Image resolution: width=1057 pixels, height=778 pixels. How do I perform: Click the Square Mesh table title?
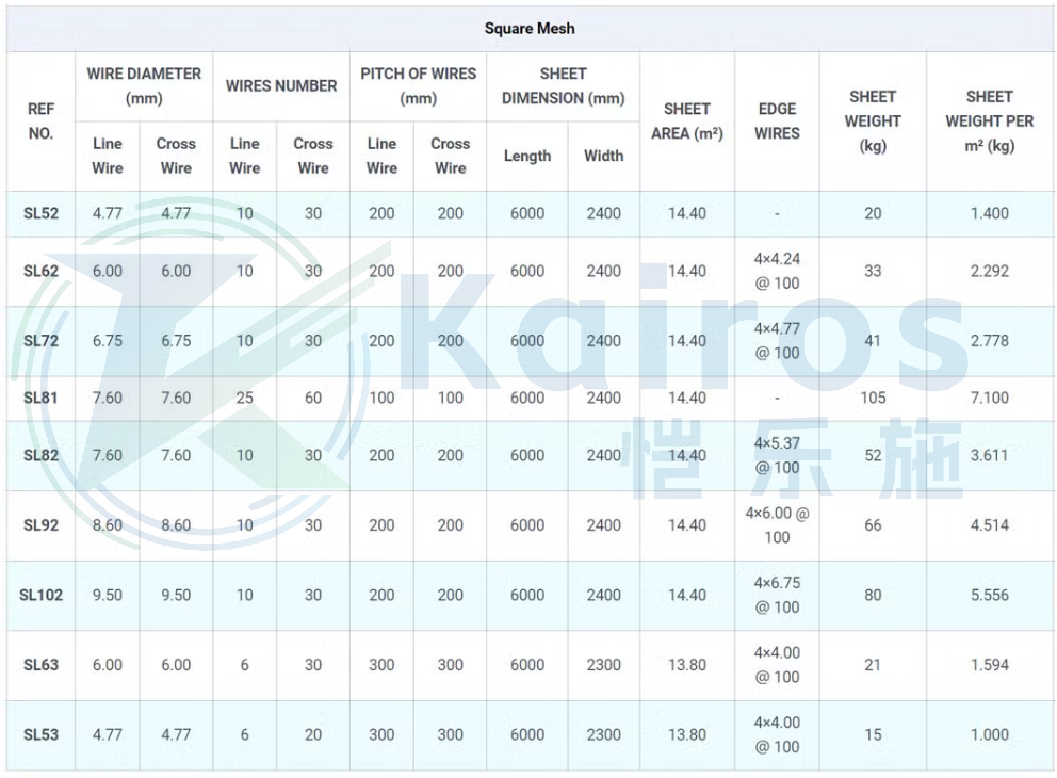coord(529,28)
